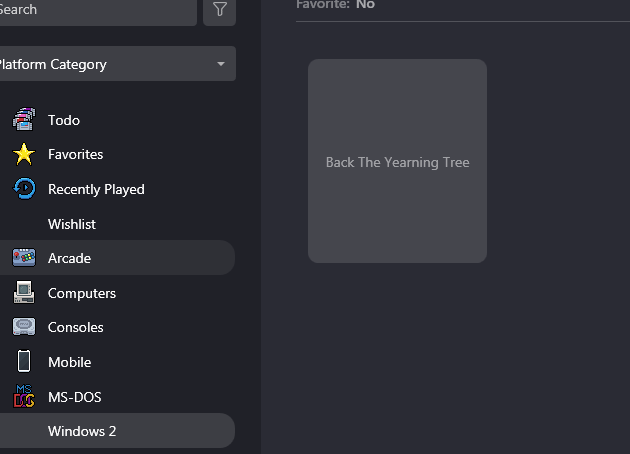Select the Computers category label
Image resolution: width=630 pixels, height=454 pixels.
(82, 293)
